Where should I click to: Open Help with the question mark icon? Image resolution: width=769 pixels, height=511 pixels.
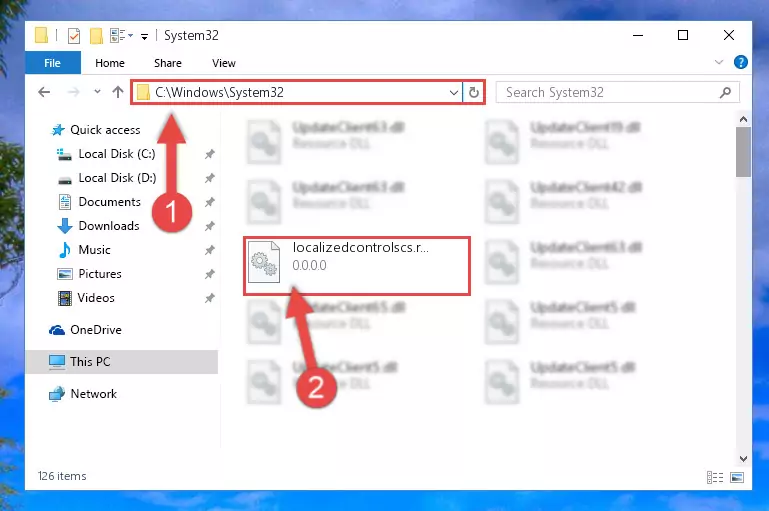click(x=741, y=62)
